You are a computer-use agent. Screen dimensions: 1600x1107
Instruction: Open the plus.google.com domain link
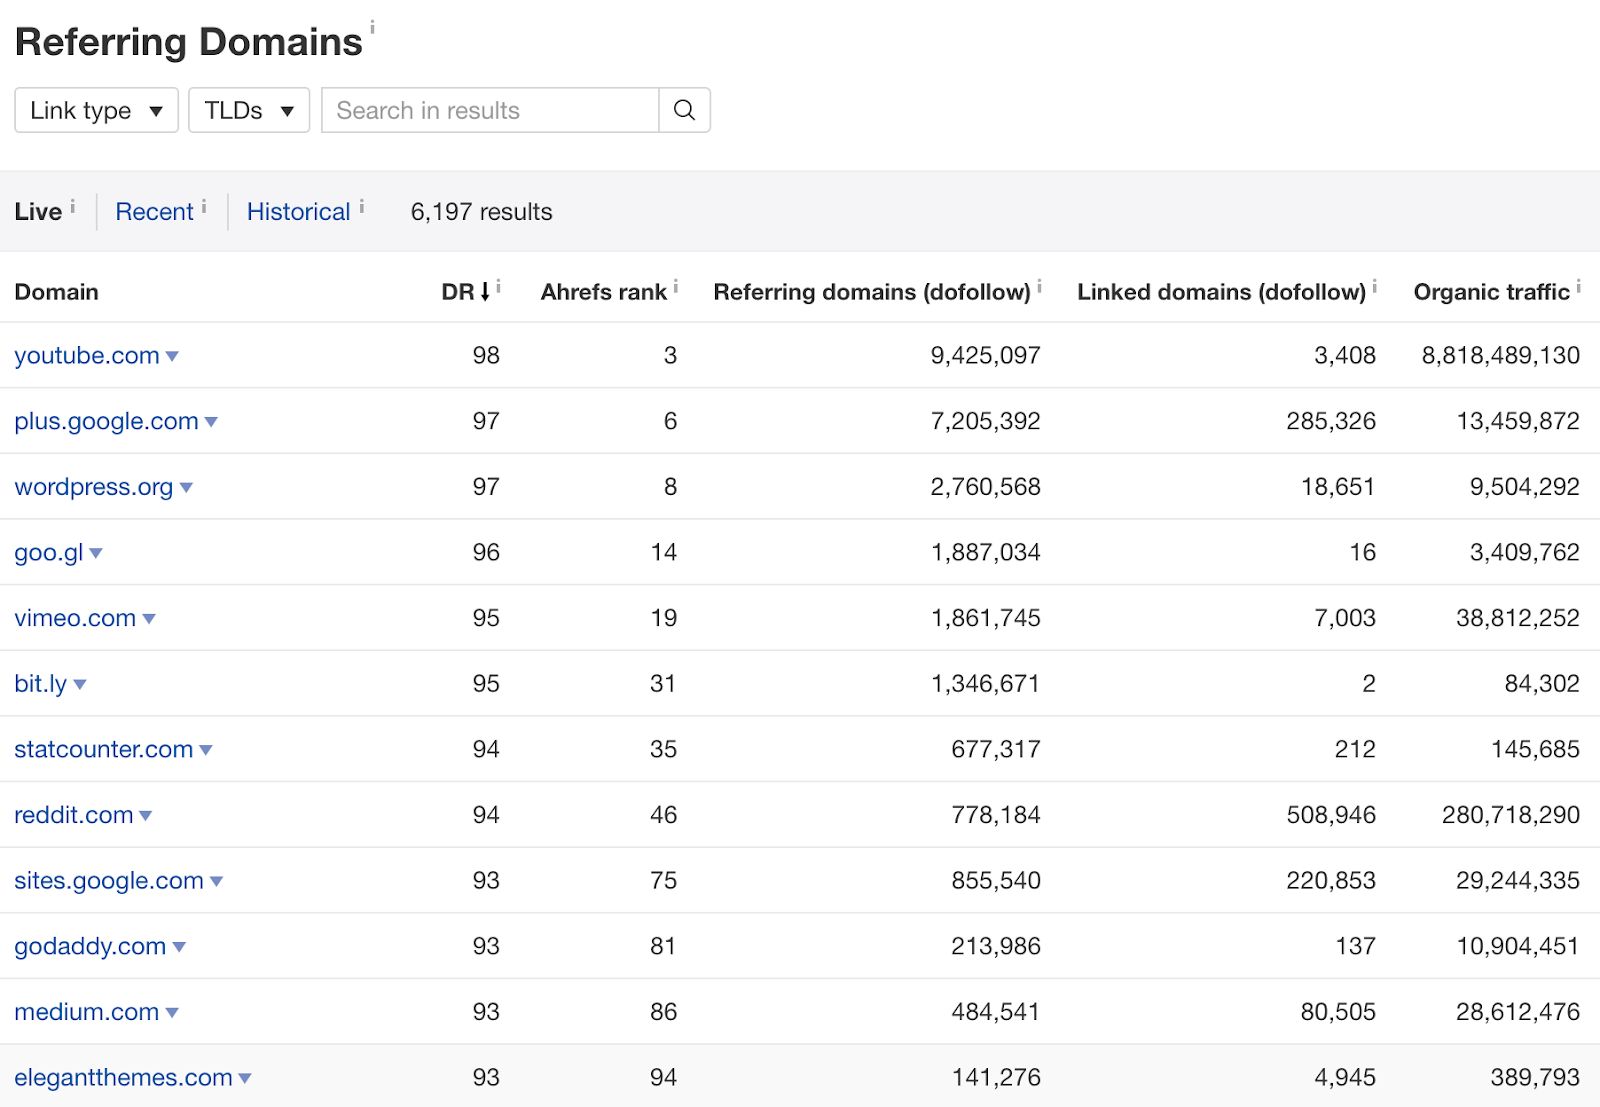coord(106,421)
